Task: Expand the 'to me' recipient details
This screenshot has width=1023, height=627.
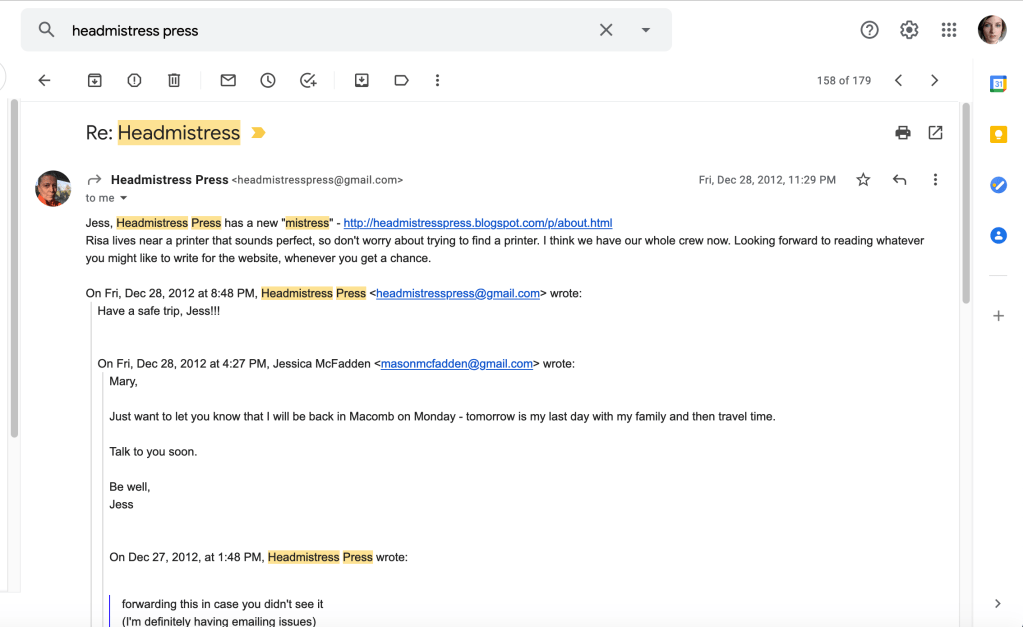Action: 124,199
